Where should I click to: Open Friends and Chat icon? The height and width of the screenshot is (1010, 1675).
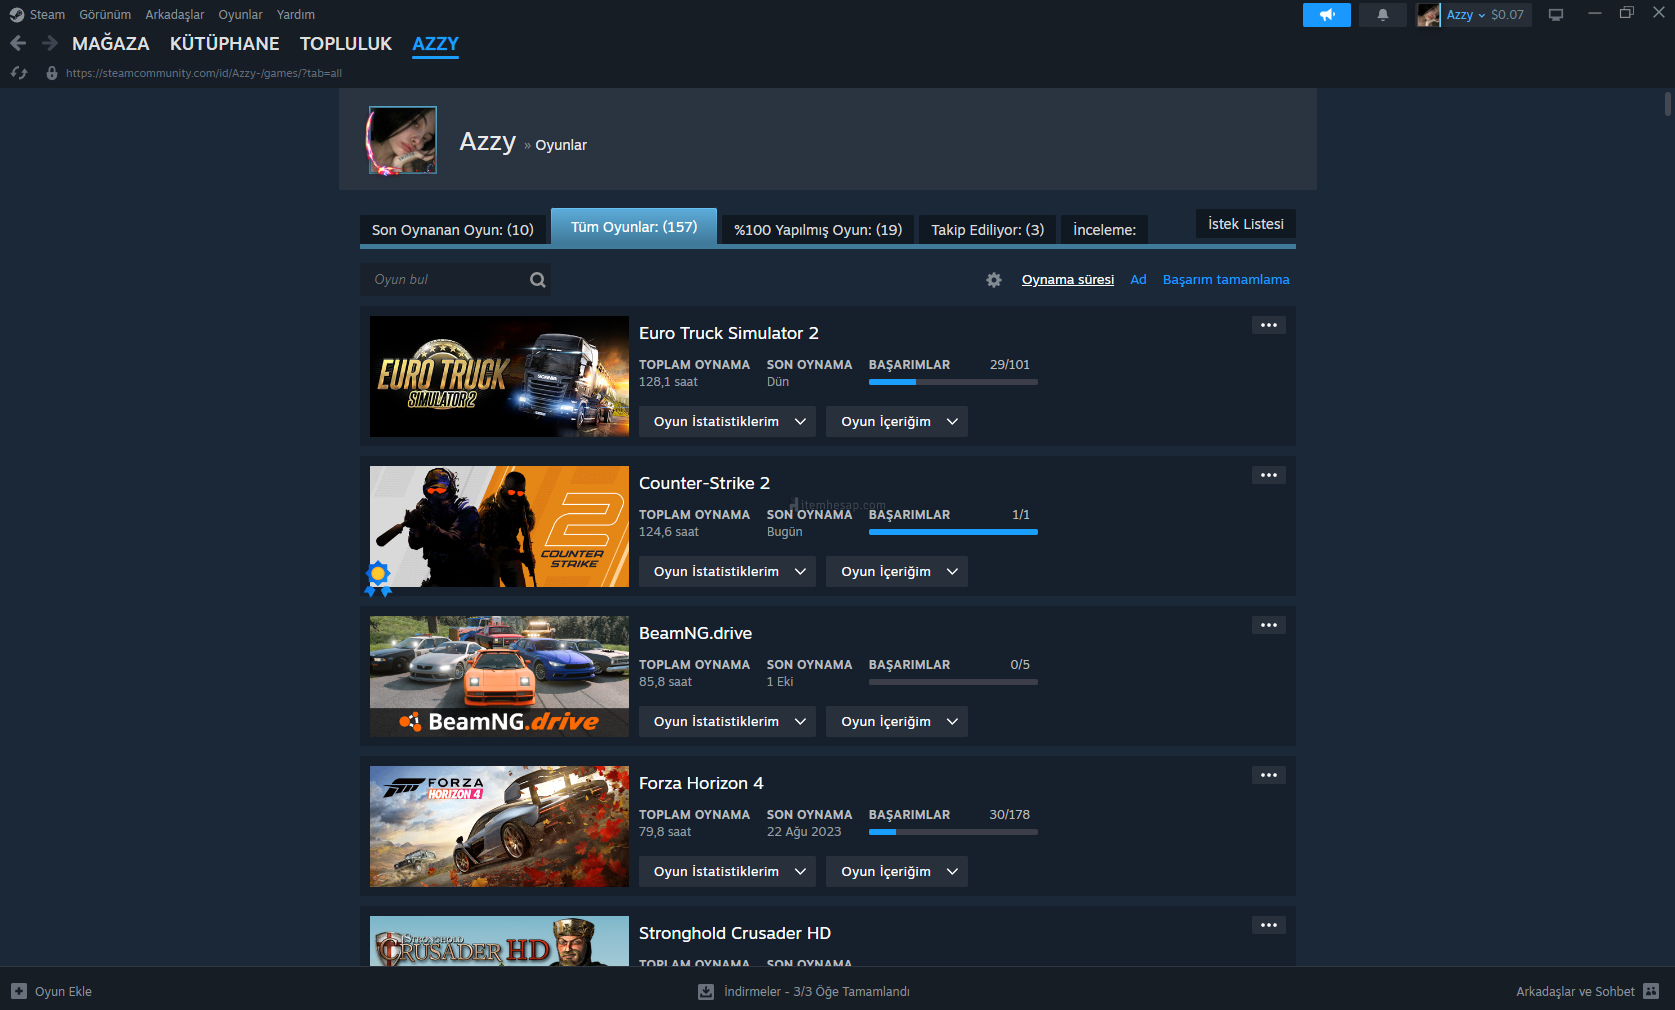(x=1651, y=991)
